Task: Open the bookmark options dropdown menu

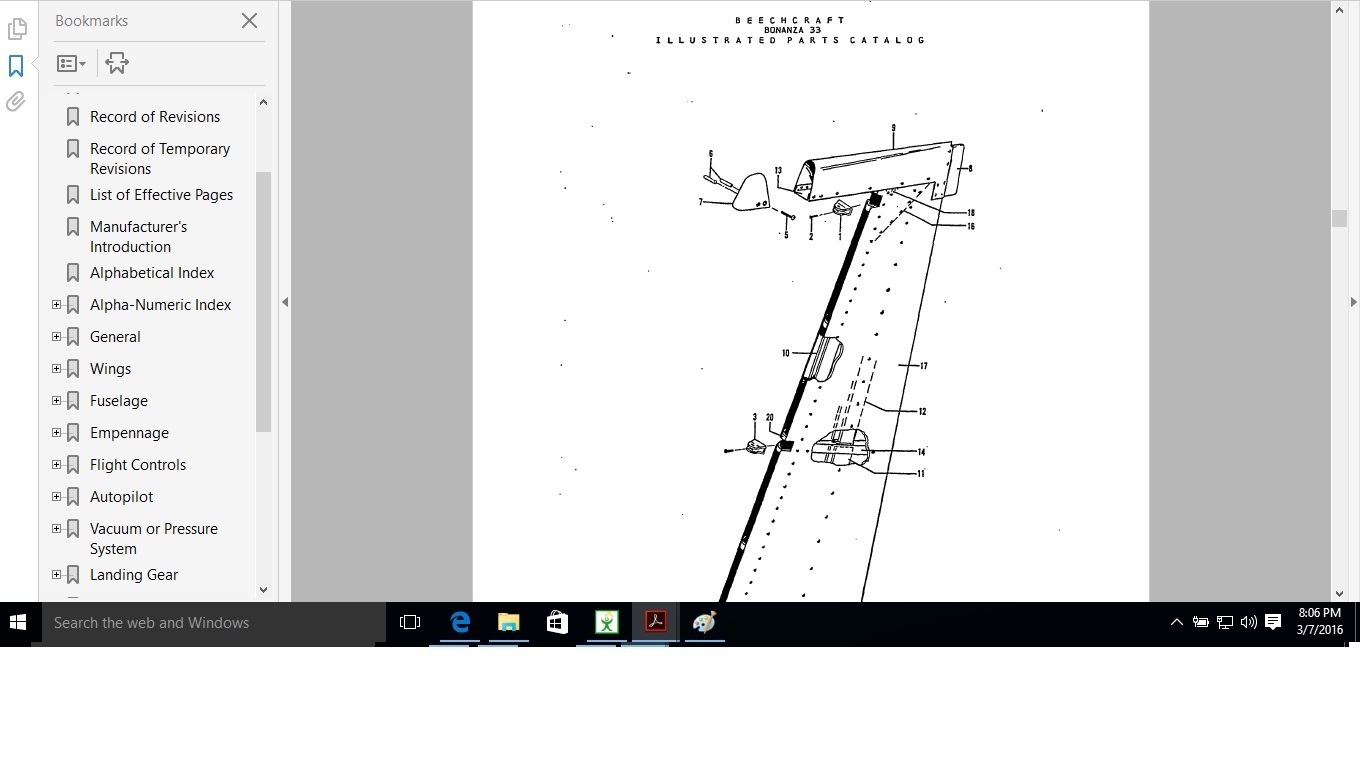Action: [x=71, y=64]
